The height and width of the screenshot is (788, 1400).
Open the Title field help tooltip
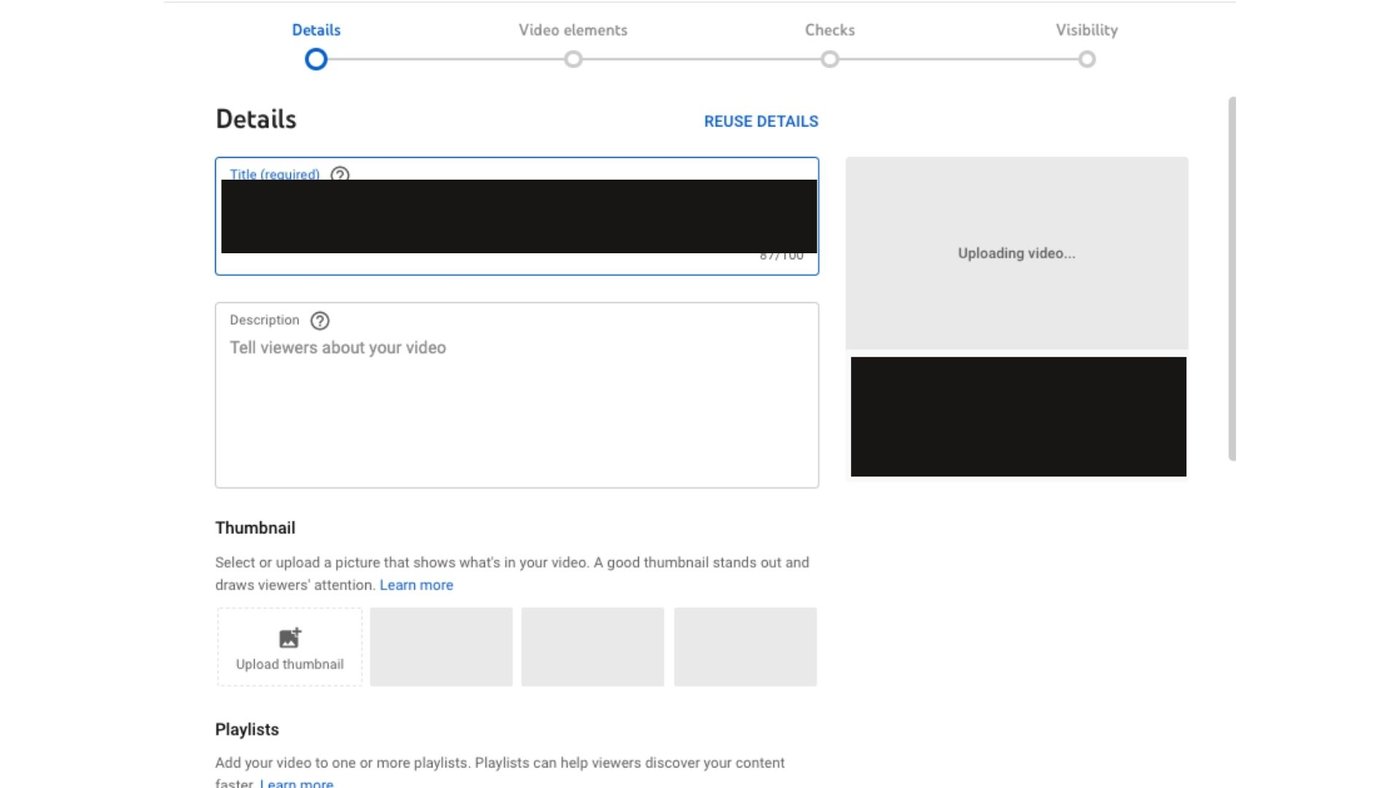(339, 174)
